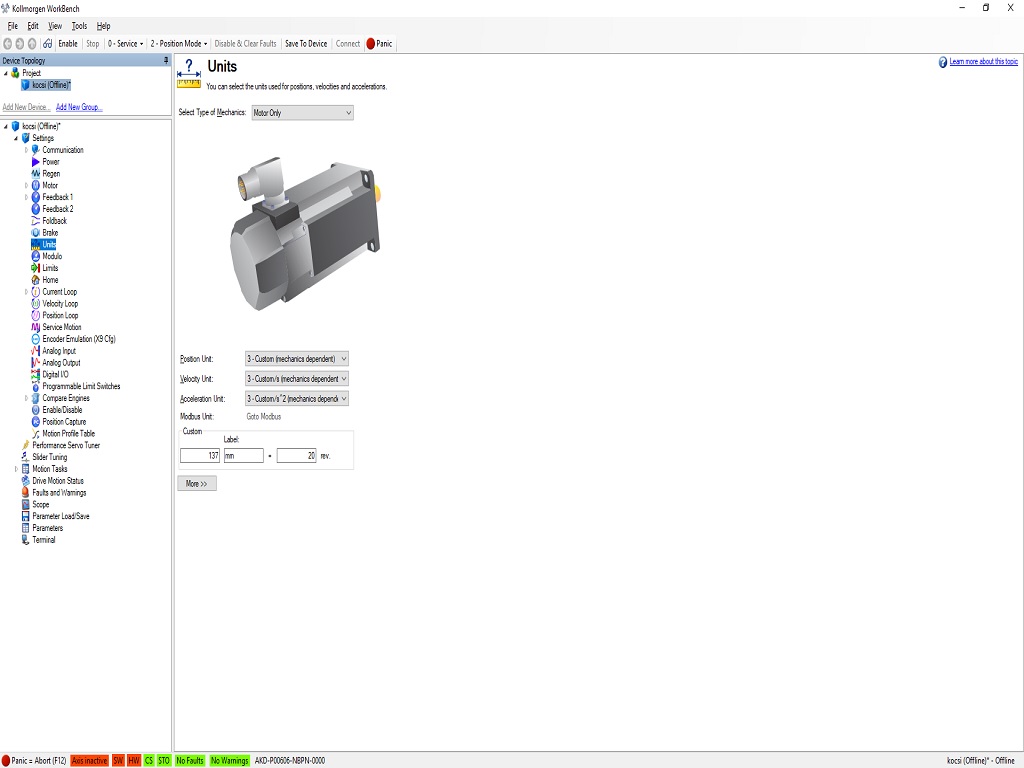Click the STO status indicator
This screenshot has height=768, width=1024.
coord(164,761)
